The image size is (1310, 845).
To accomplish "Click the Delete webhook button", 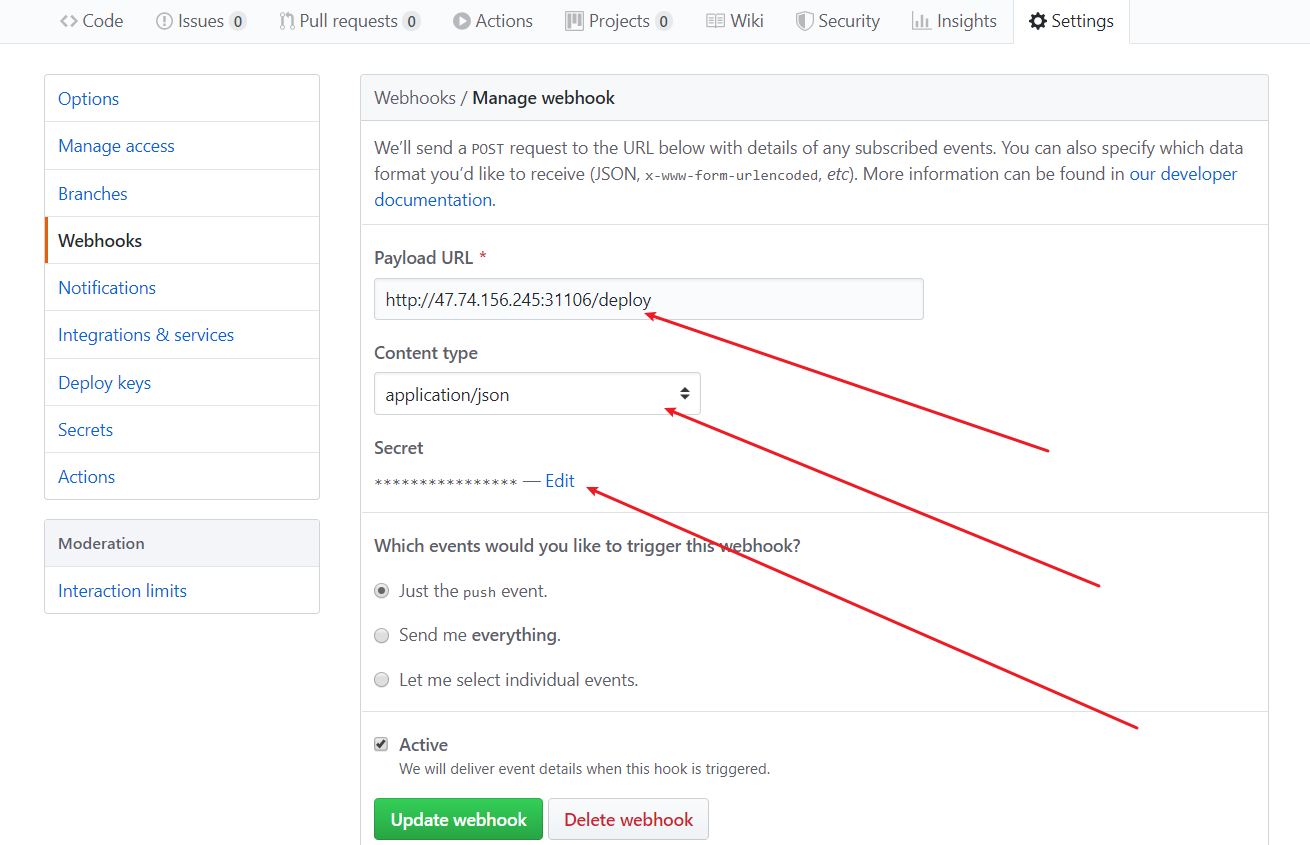I will tap(628, 818).
